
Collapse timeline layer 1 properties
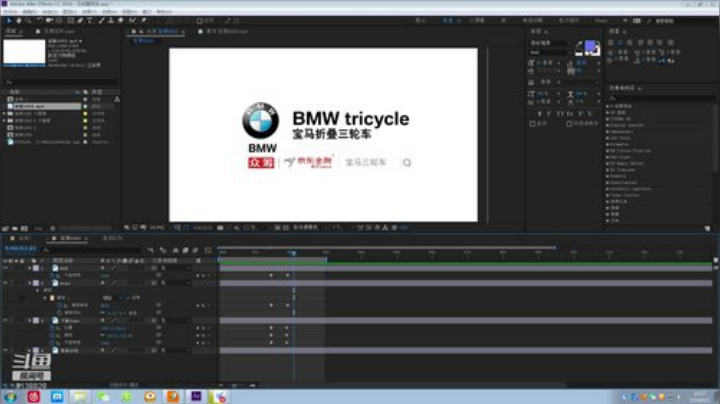click(x=30, y=268)
